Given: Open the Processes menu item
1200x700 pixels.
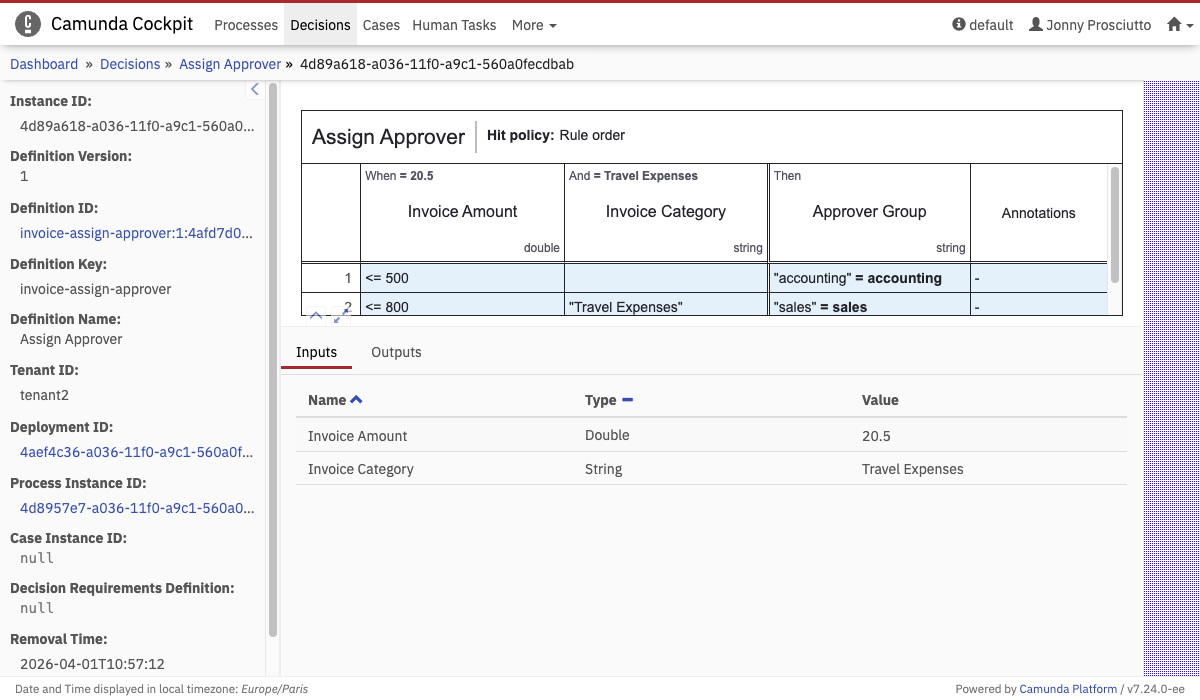Looking at the screenshot, I should (x=246, y=25).
